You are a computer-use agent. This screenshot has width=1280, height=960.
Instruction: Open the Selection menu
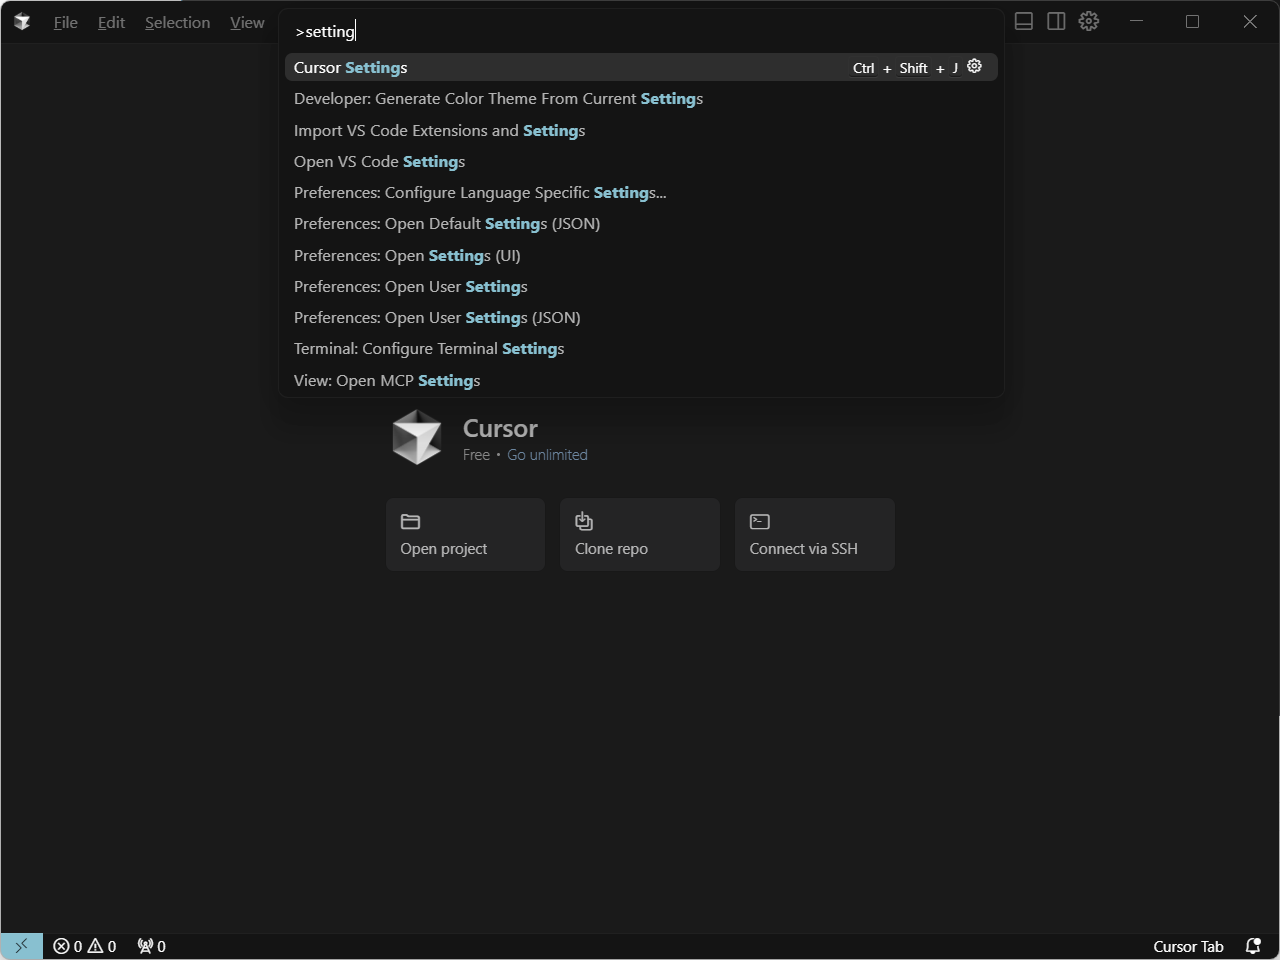177,22
